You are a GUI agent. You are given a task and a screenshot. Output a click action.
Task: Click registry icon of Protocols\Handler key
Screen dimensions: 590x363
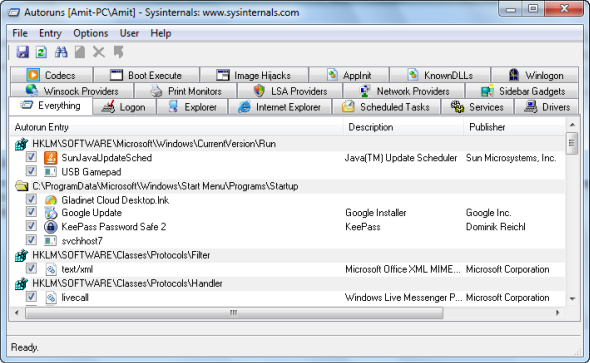[x=21, y=283]
